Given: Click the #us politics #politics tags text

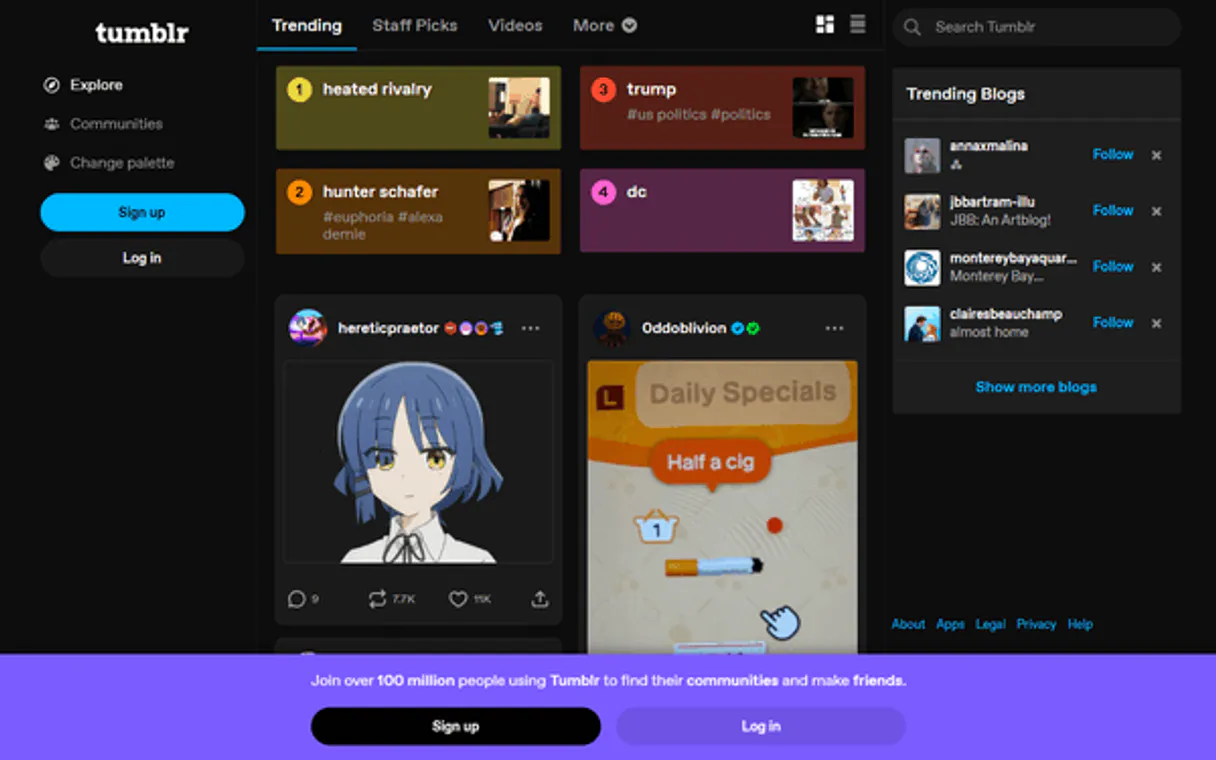Looking at the screenshot, I should 699,115.
